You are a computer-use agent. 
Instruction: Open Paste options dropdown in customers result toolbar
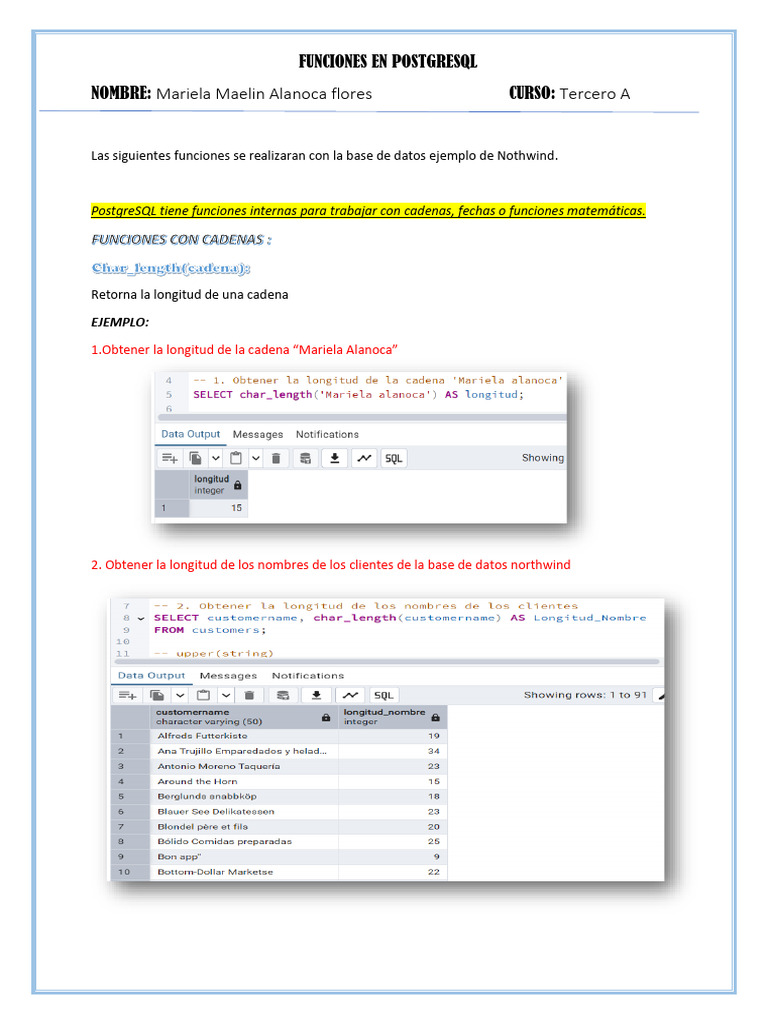(x=226, y=696)
